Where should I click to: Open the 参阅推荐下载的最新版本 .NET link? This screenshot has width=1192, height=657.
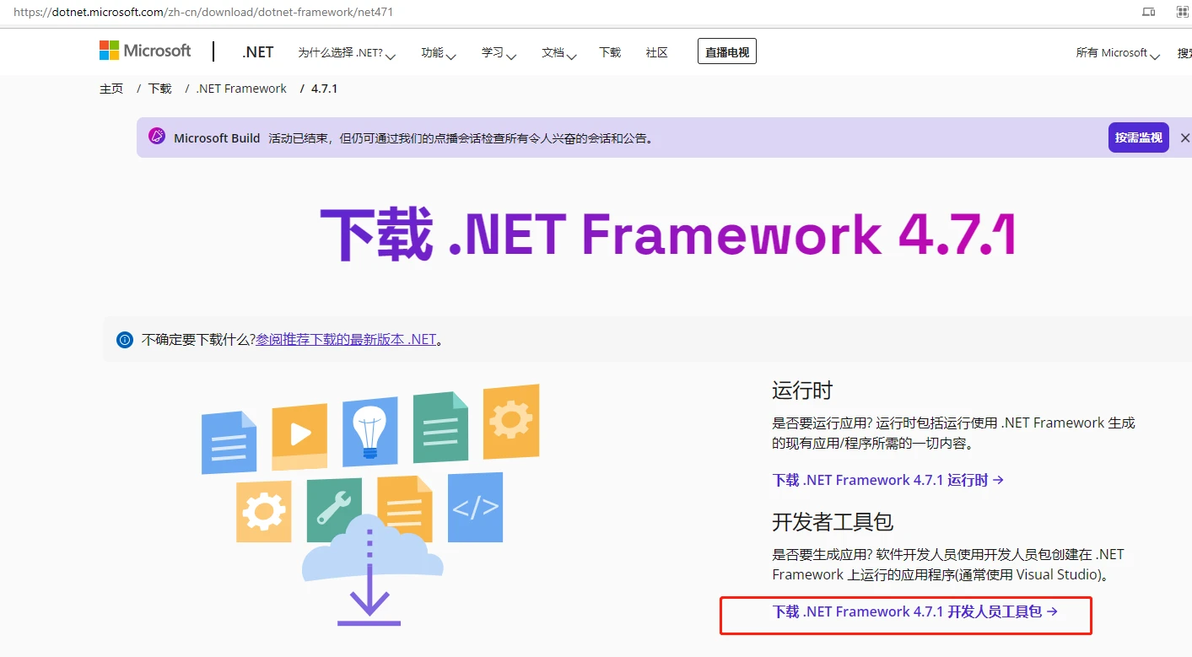[x=346, y=339]
